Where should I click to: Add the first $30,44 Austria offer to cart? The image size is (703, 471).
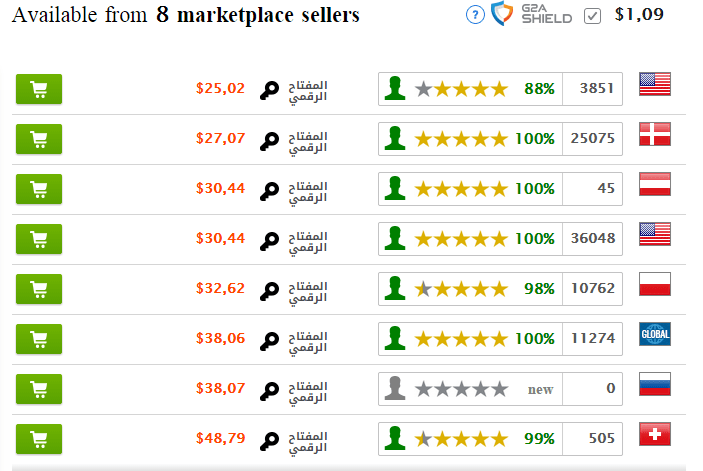click(x=39, y=189)
